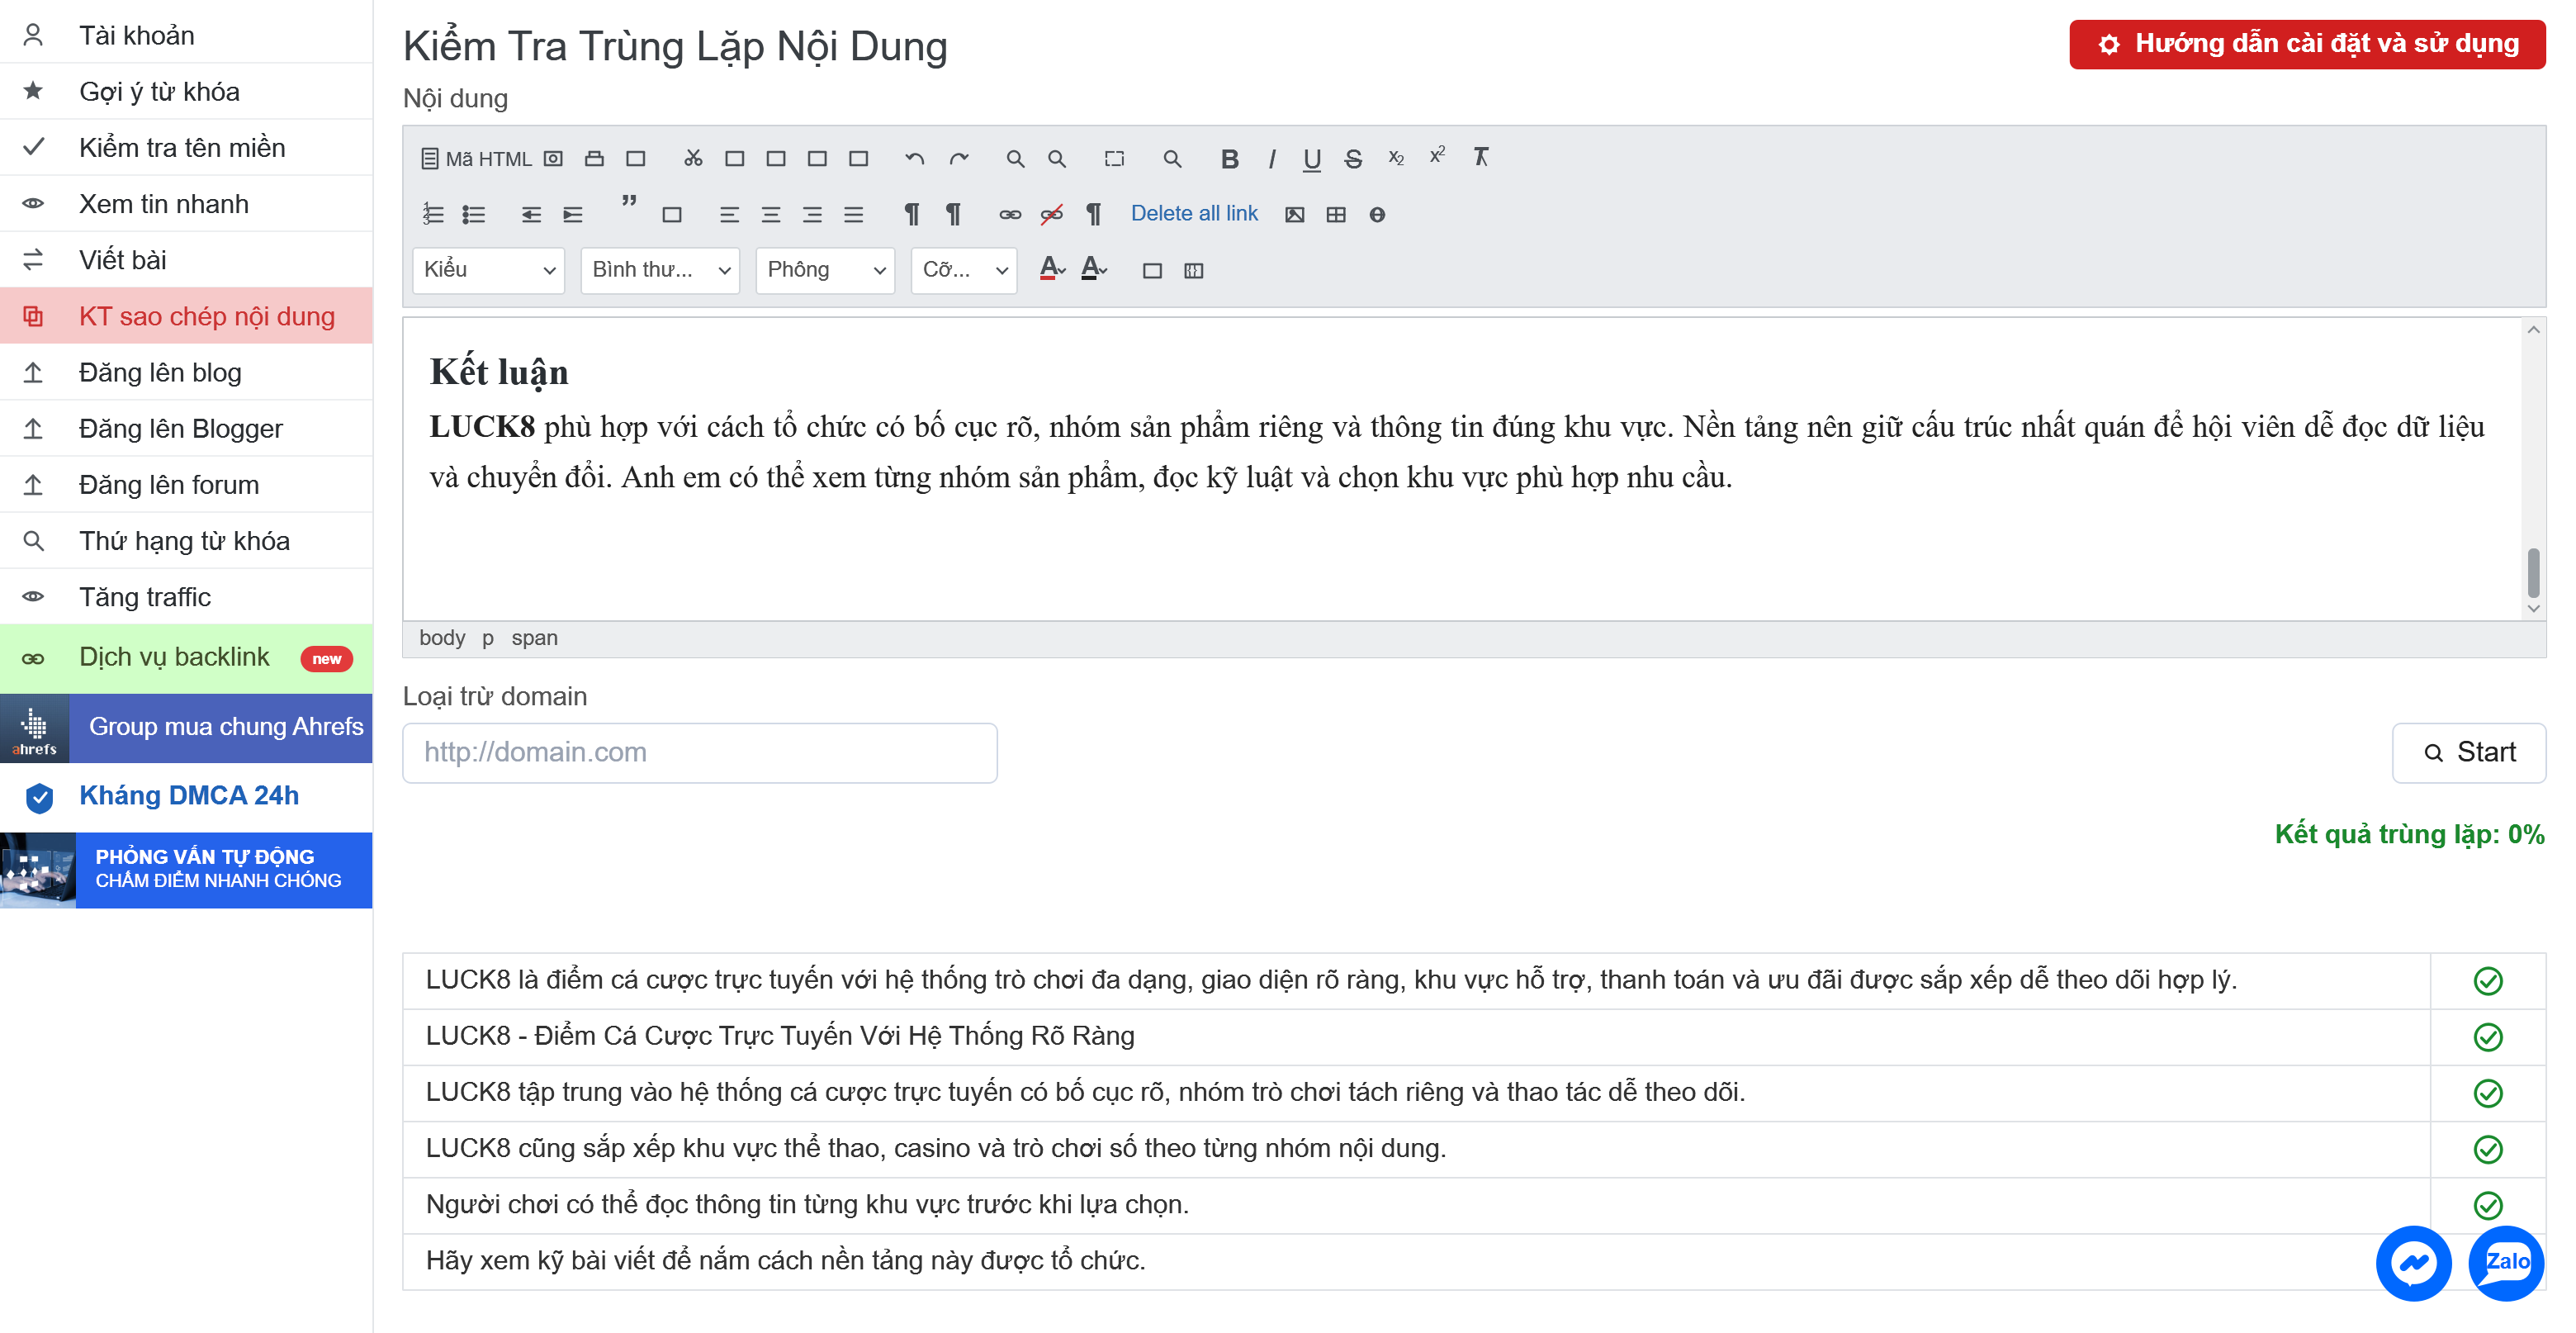The width and height of the screenshot is (2576, 1333).
Task: Click the select all dashed-box icon
Action: (x=1114, y=158)
